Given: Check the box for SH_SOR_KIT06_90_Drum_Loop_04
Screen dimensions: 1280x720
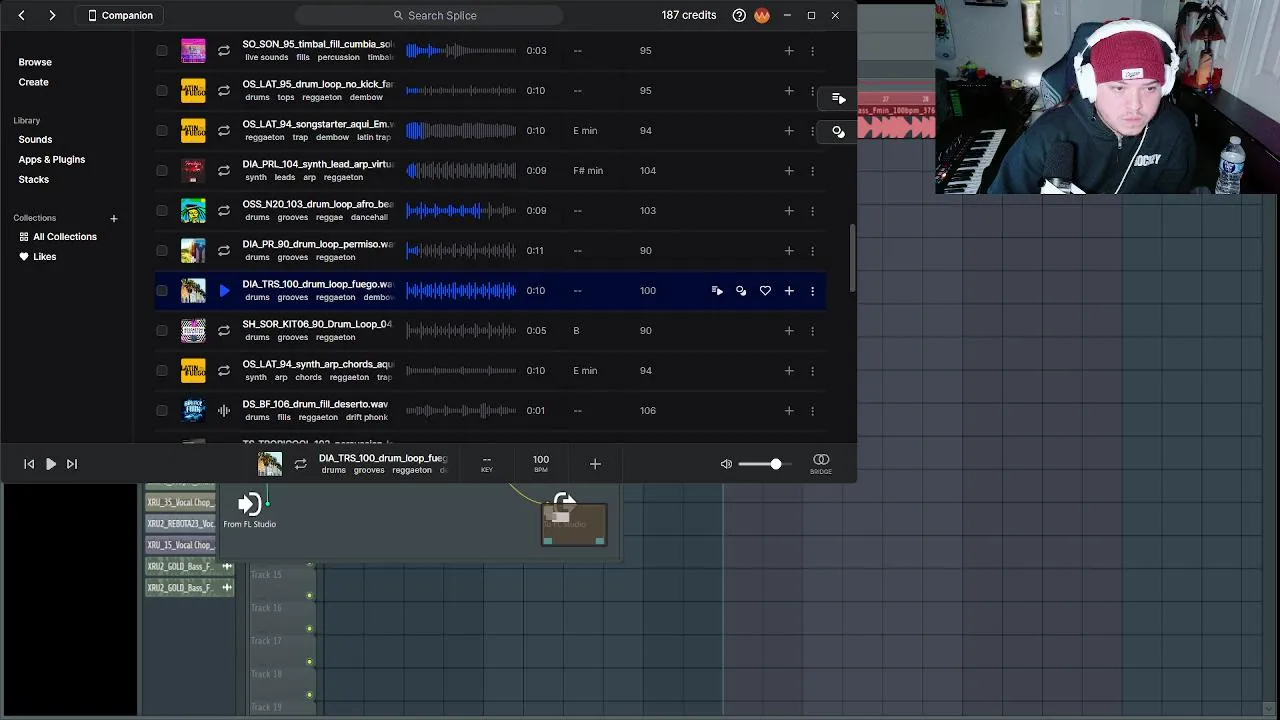Looking at the screenshot, I should (x=162, y=330).
